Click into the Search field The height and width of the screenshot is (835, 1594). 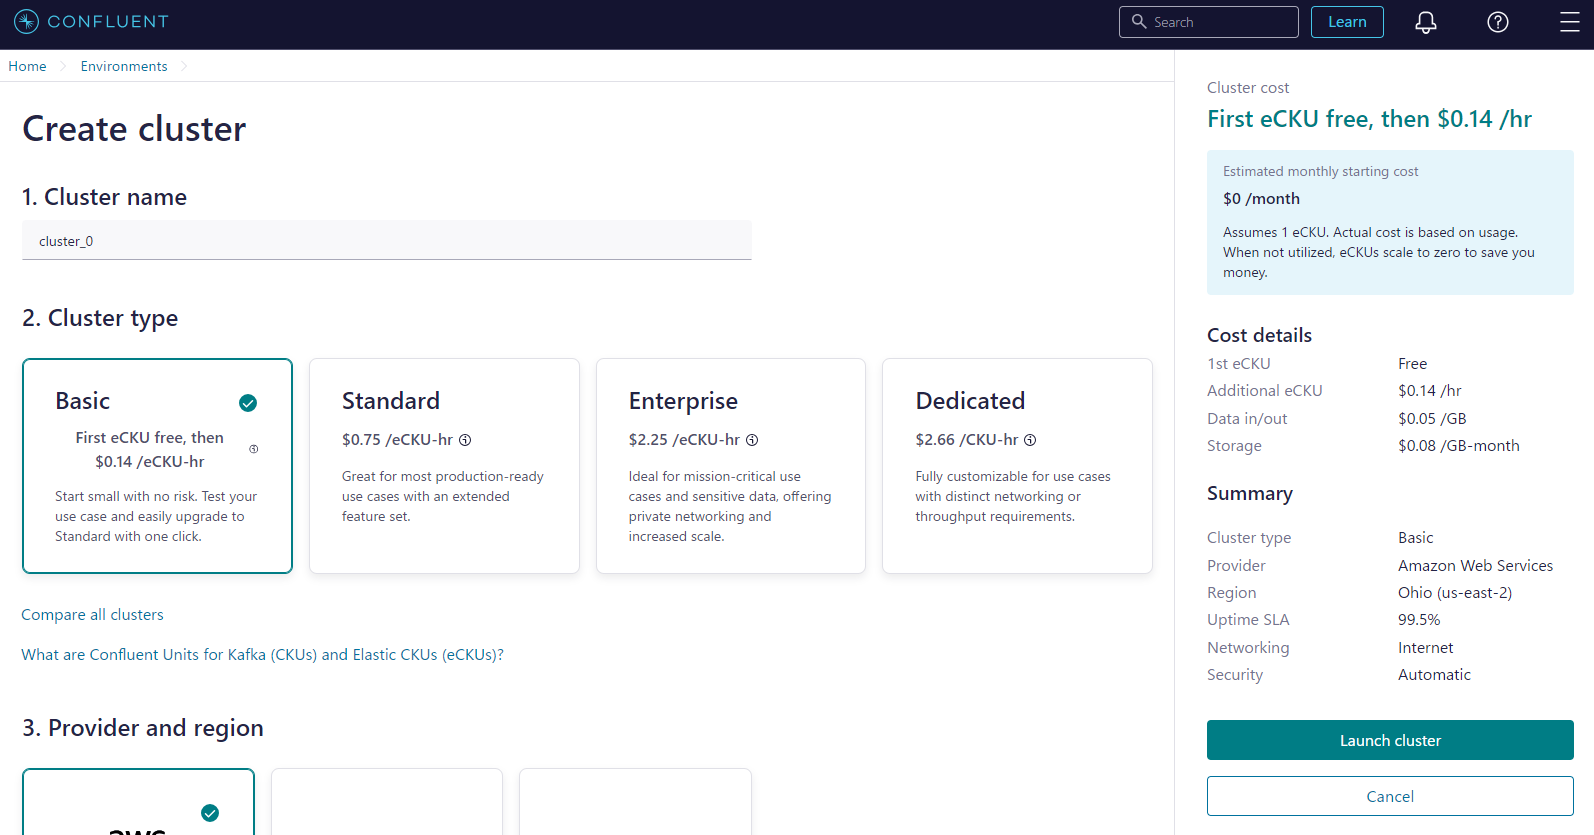pyautogui.click(x=1209, y=22)
